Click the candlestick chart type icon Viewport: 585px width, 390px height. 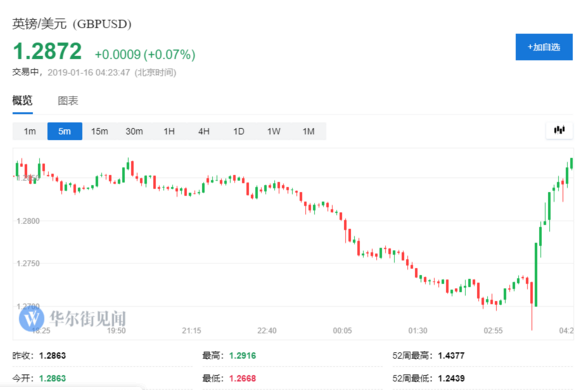pos(559,130)
